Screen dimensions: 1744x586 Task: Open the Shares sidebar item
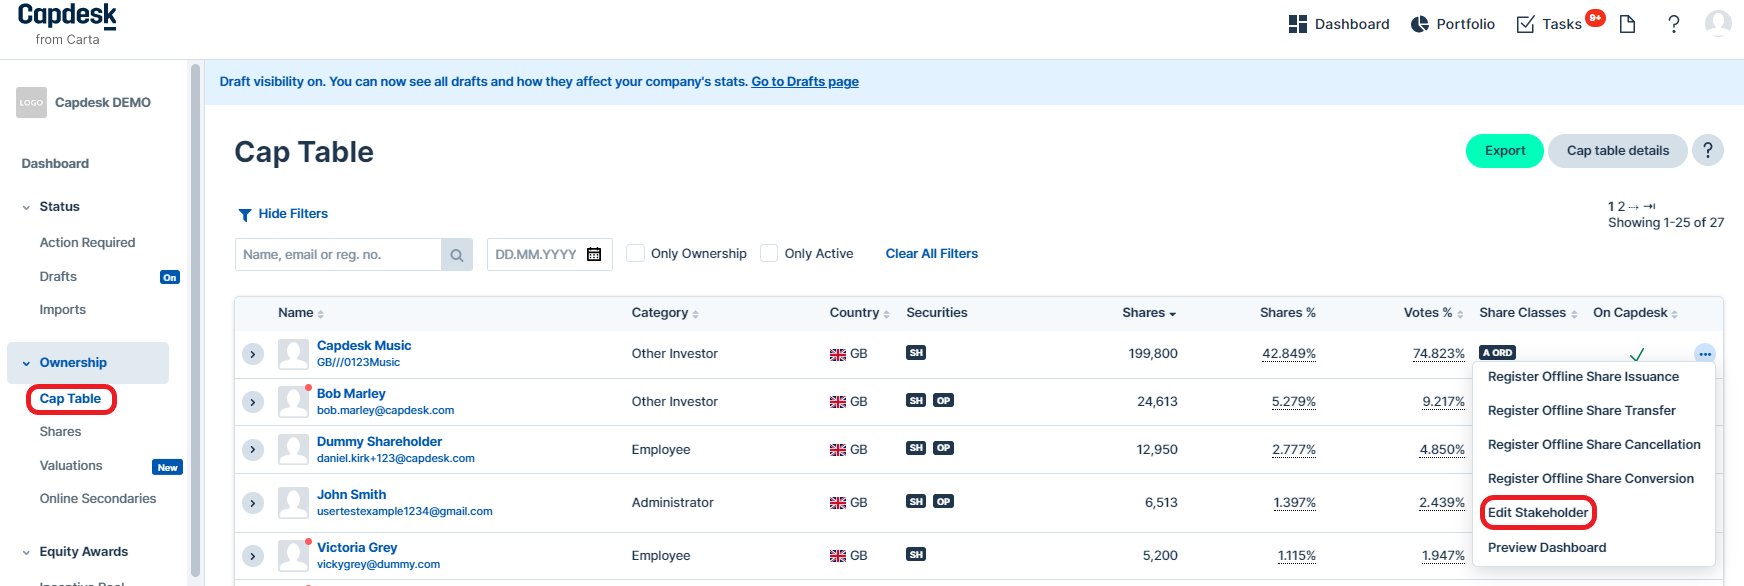point(60,432)
